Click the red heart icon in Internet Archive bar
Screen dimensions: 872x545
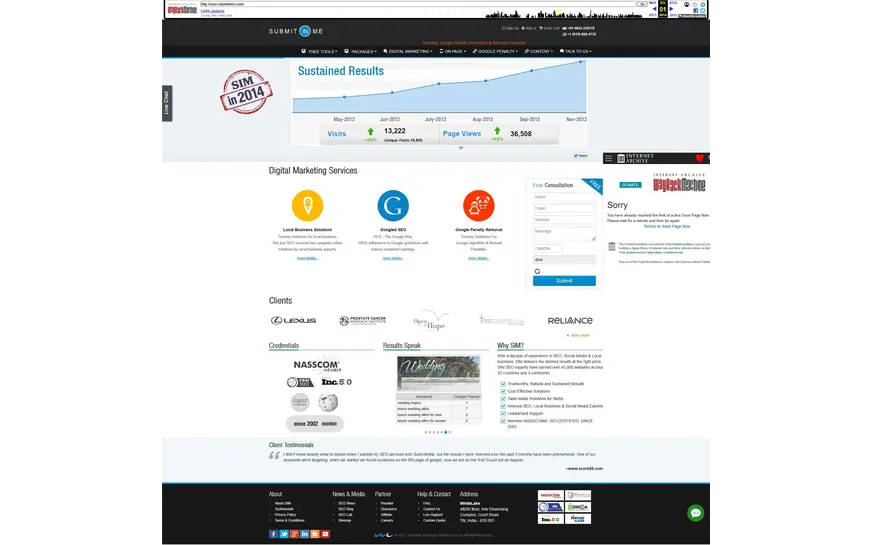click(x=700, y=158)
